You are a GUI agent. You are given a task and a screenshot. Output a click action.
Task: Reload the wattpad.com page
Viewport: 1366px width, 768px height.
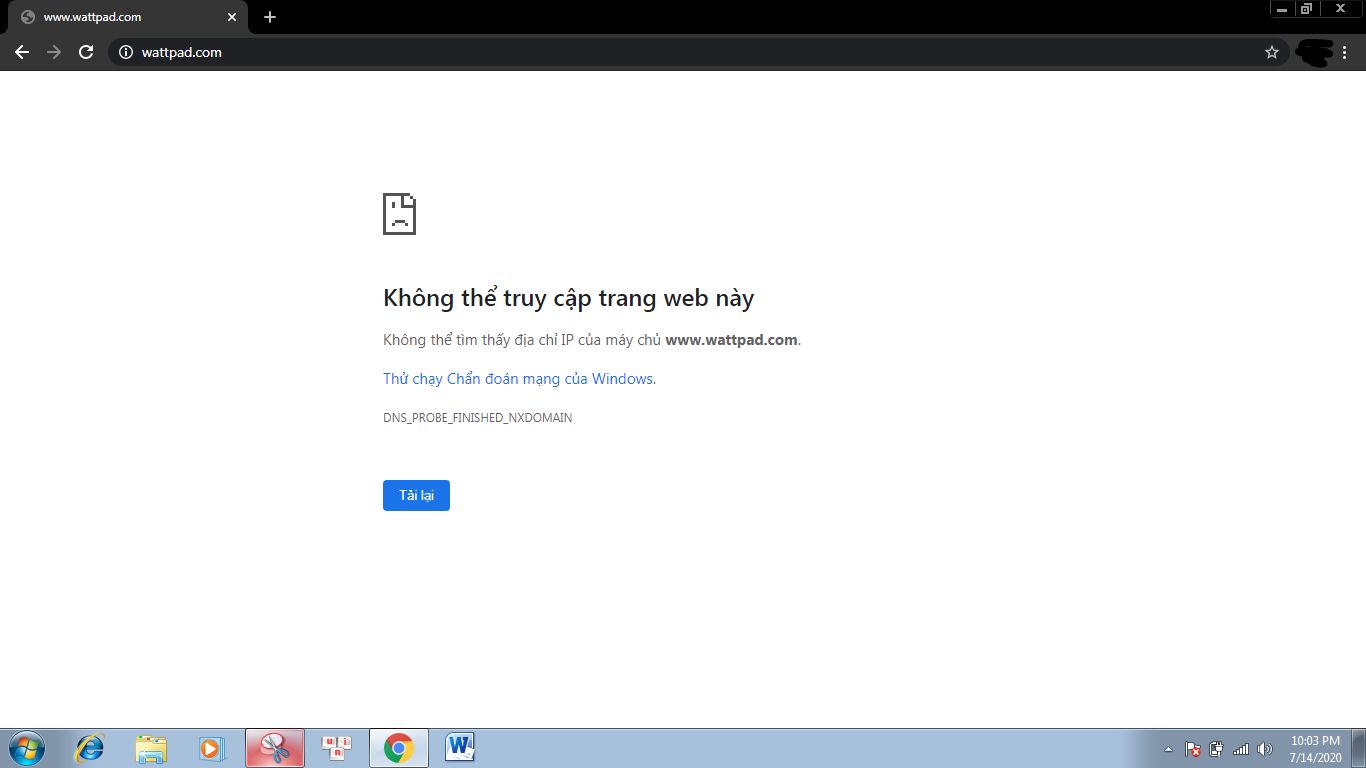click(x=86, y=52)
